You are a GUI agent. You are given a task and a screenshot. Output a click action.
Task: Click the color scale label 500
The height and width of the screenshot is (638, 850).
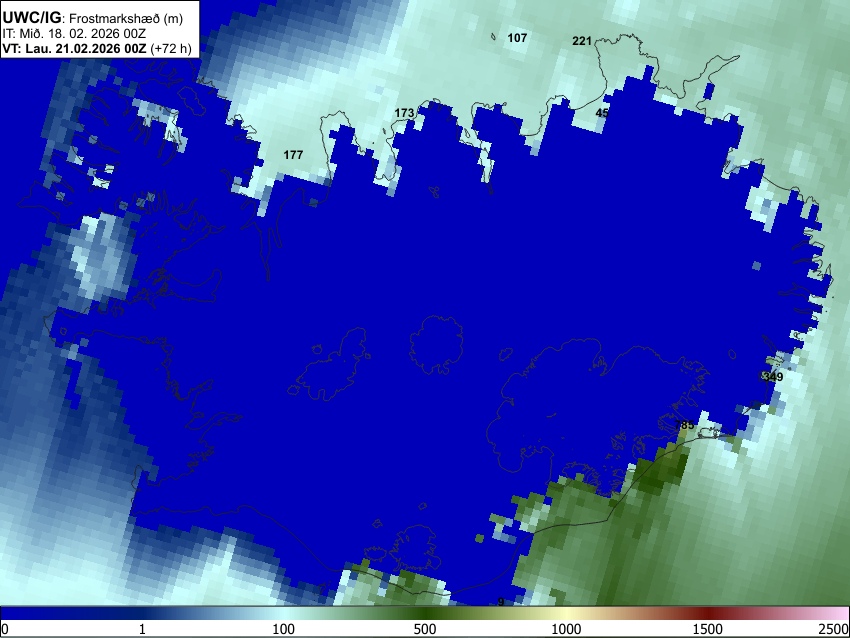(424, 629)
